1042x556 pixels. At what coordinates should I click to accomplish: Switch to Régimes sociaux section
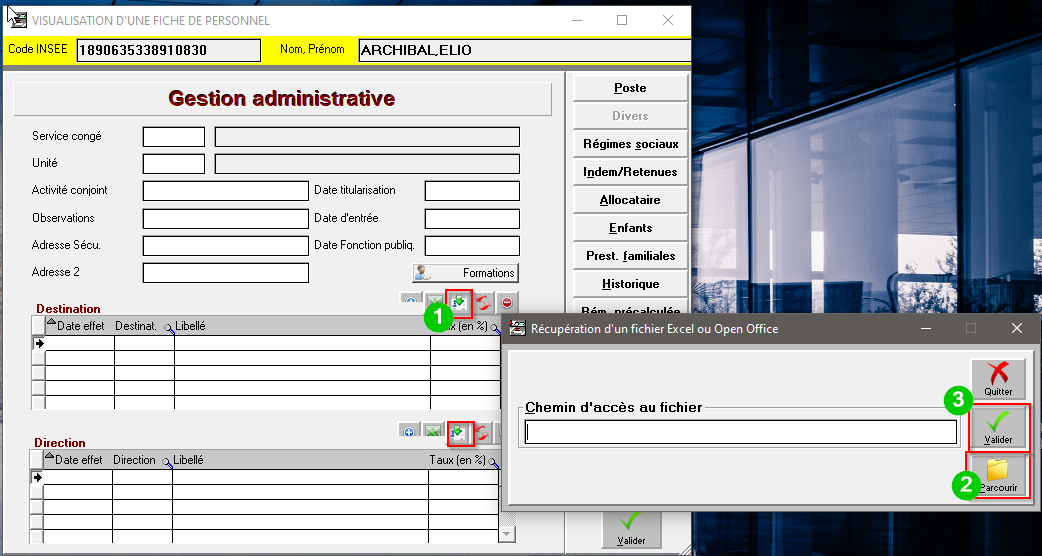click(x=630, y=144)
